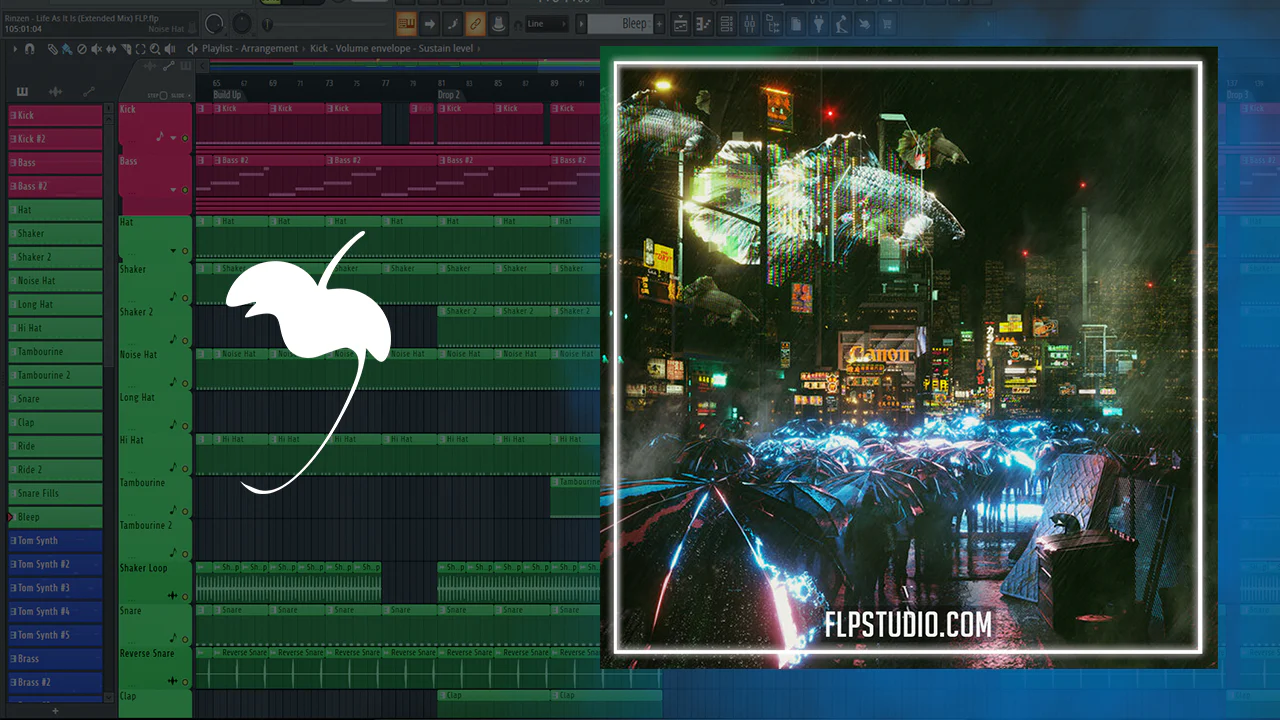This screenshot has width=1280, height=720.
Task: Click the Playlist - Arrangement breadcrumb
Action: click(x=250, y=48)
